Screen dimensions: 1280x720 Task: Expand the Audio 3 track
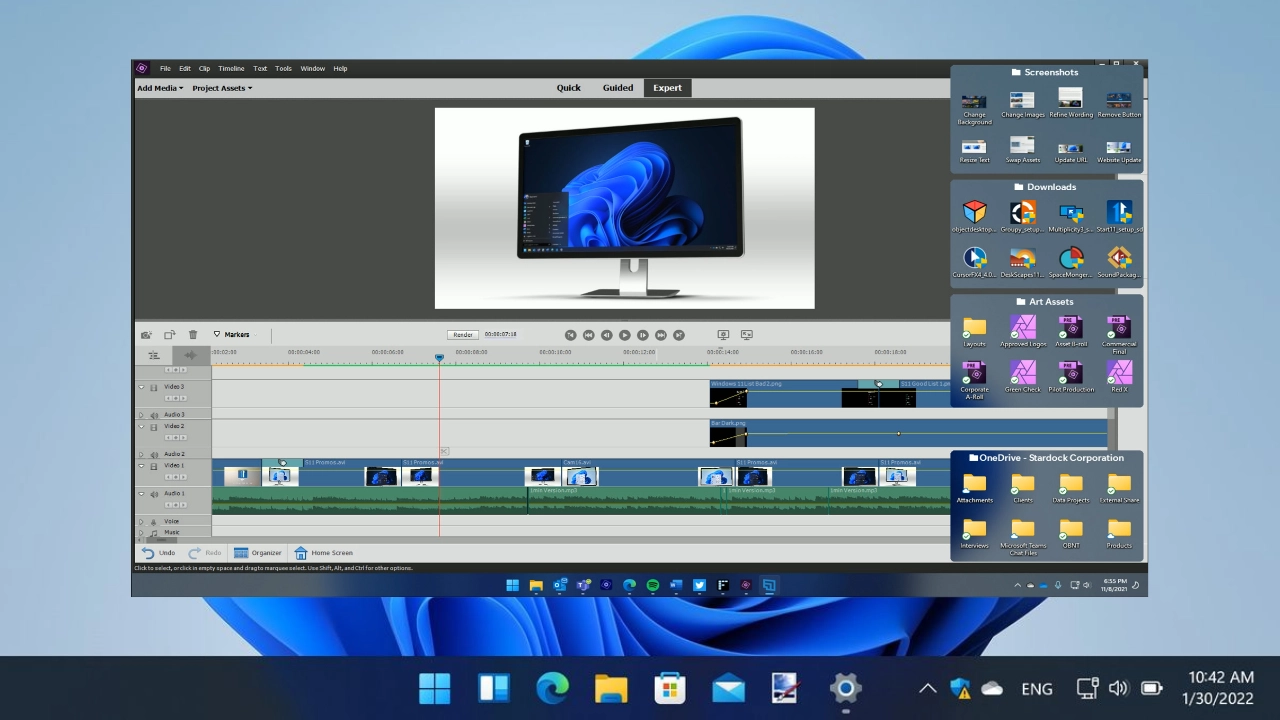pos(141,414)
